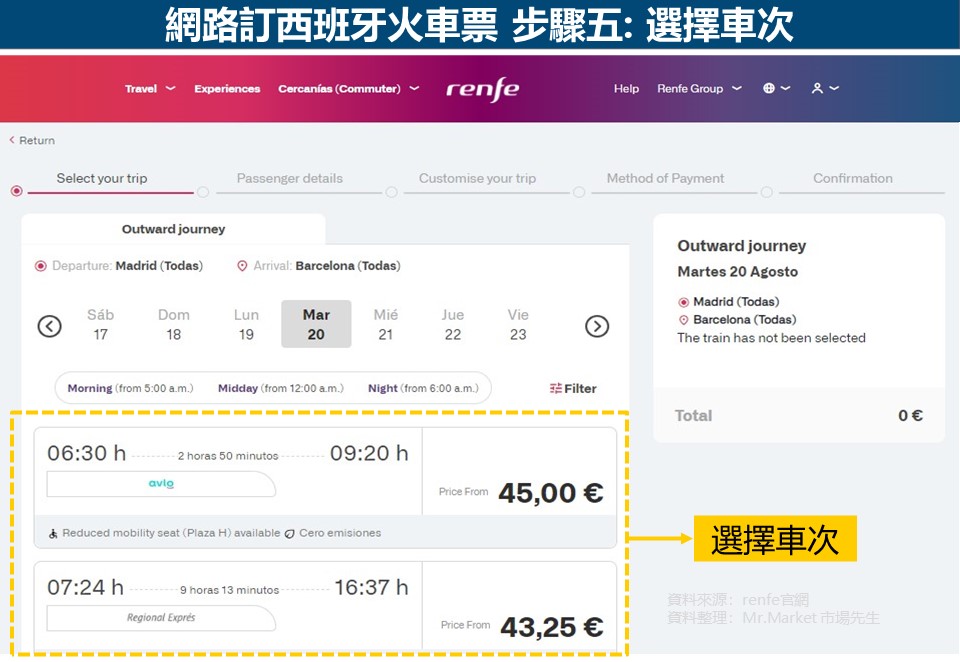960x662 pixels.
Task: Expand the Travel dropdown menu
Action: [x=149, y=89]
